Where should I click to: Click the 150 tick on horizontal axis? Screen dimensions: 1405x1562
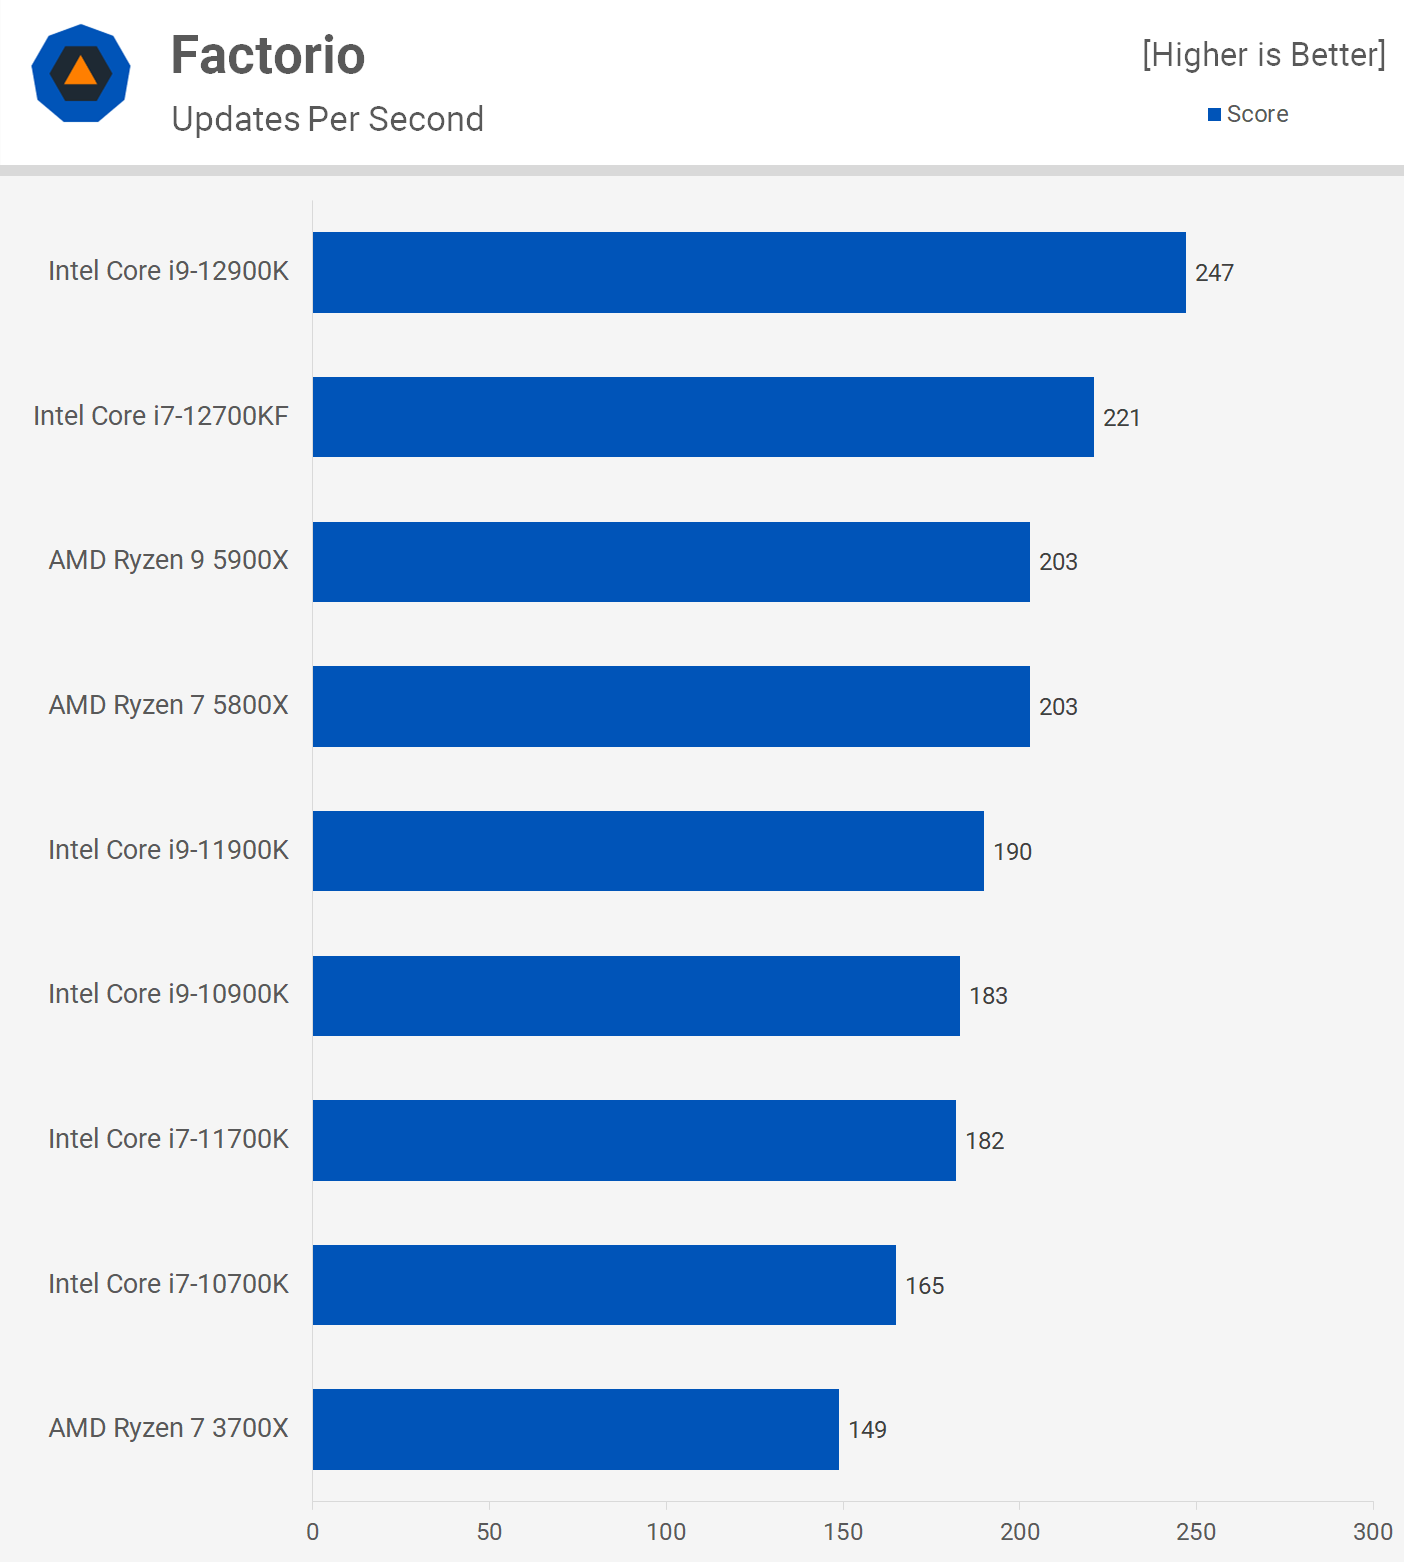(843, 1532)
